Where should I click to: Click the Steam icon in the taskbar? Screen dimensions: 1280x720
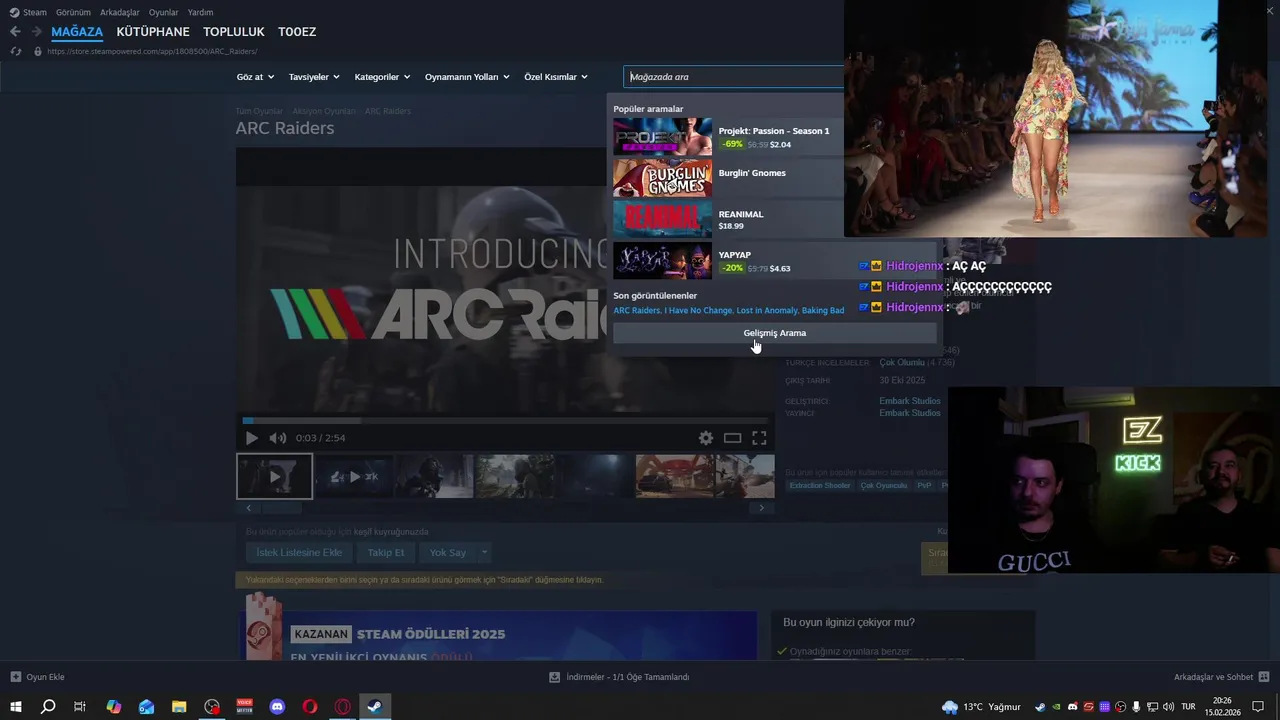point(374,707)
